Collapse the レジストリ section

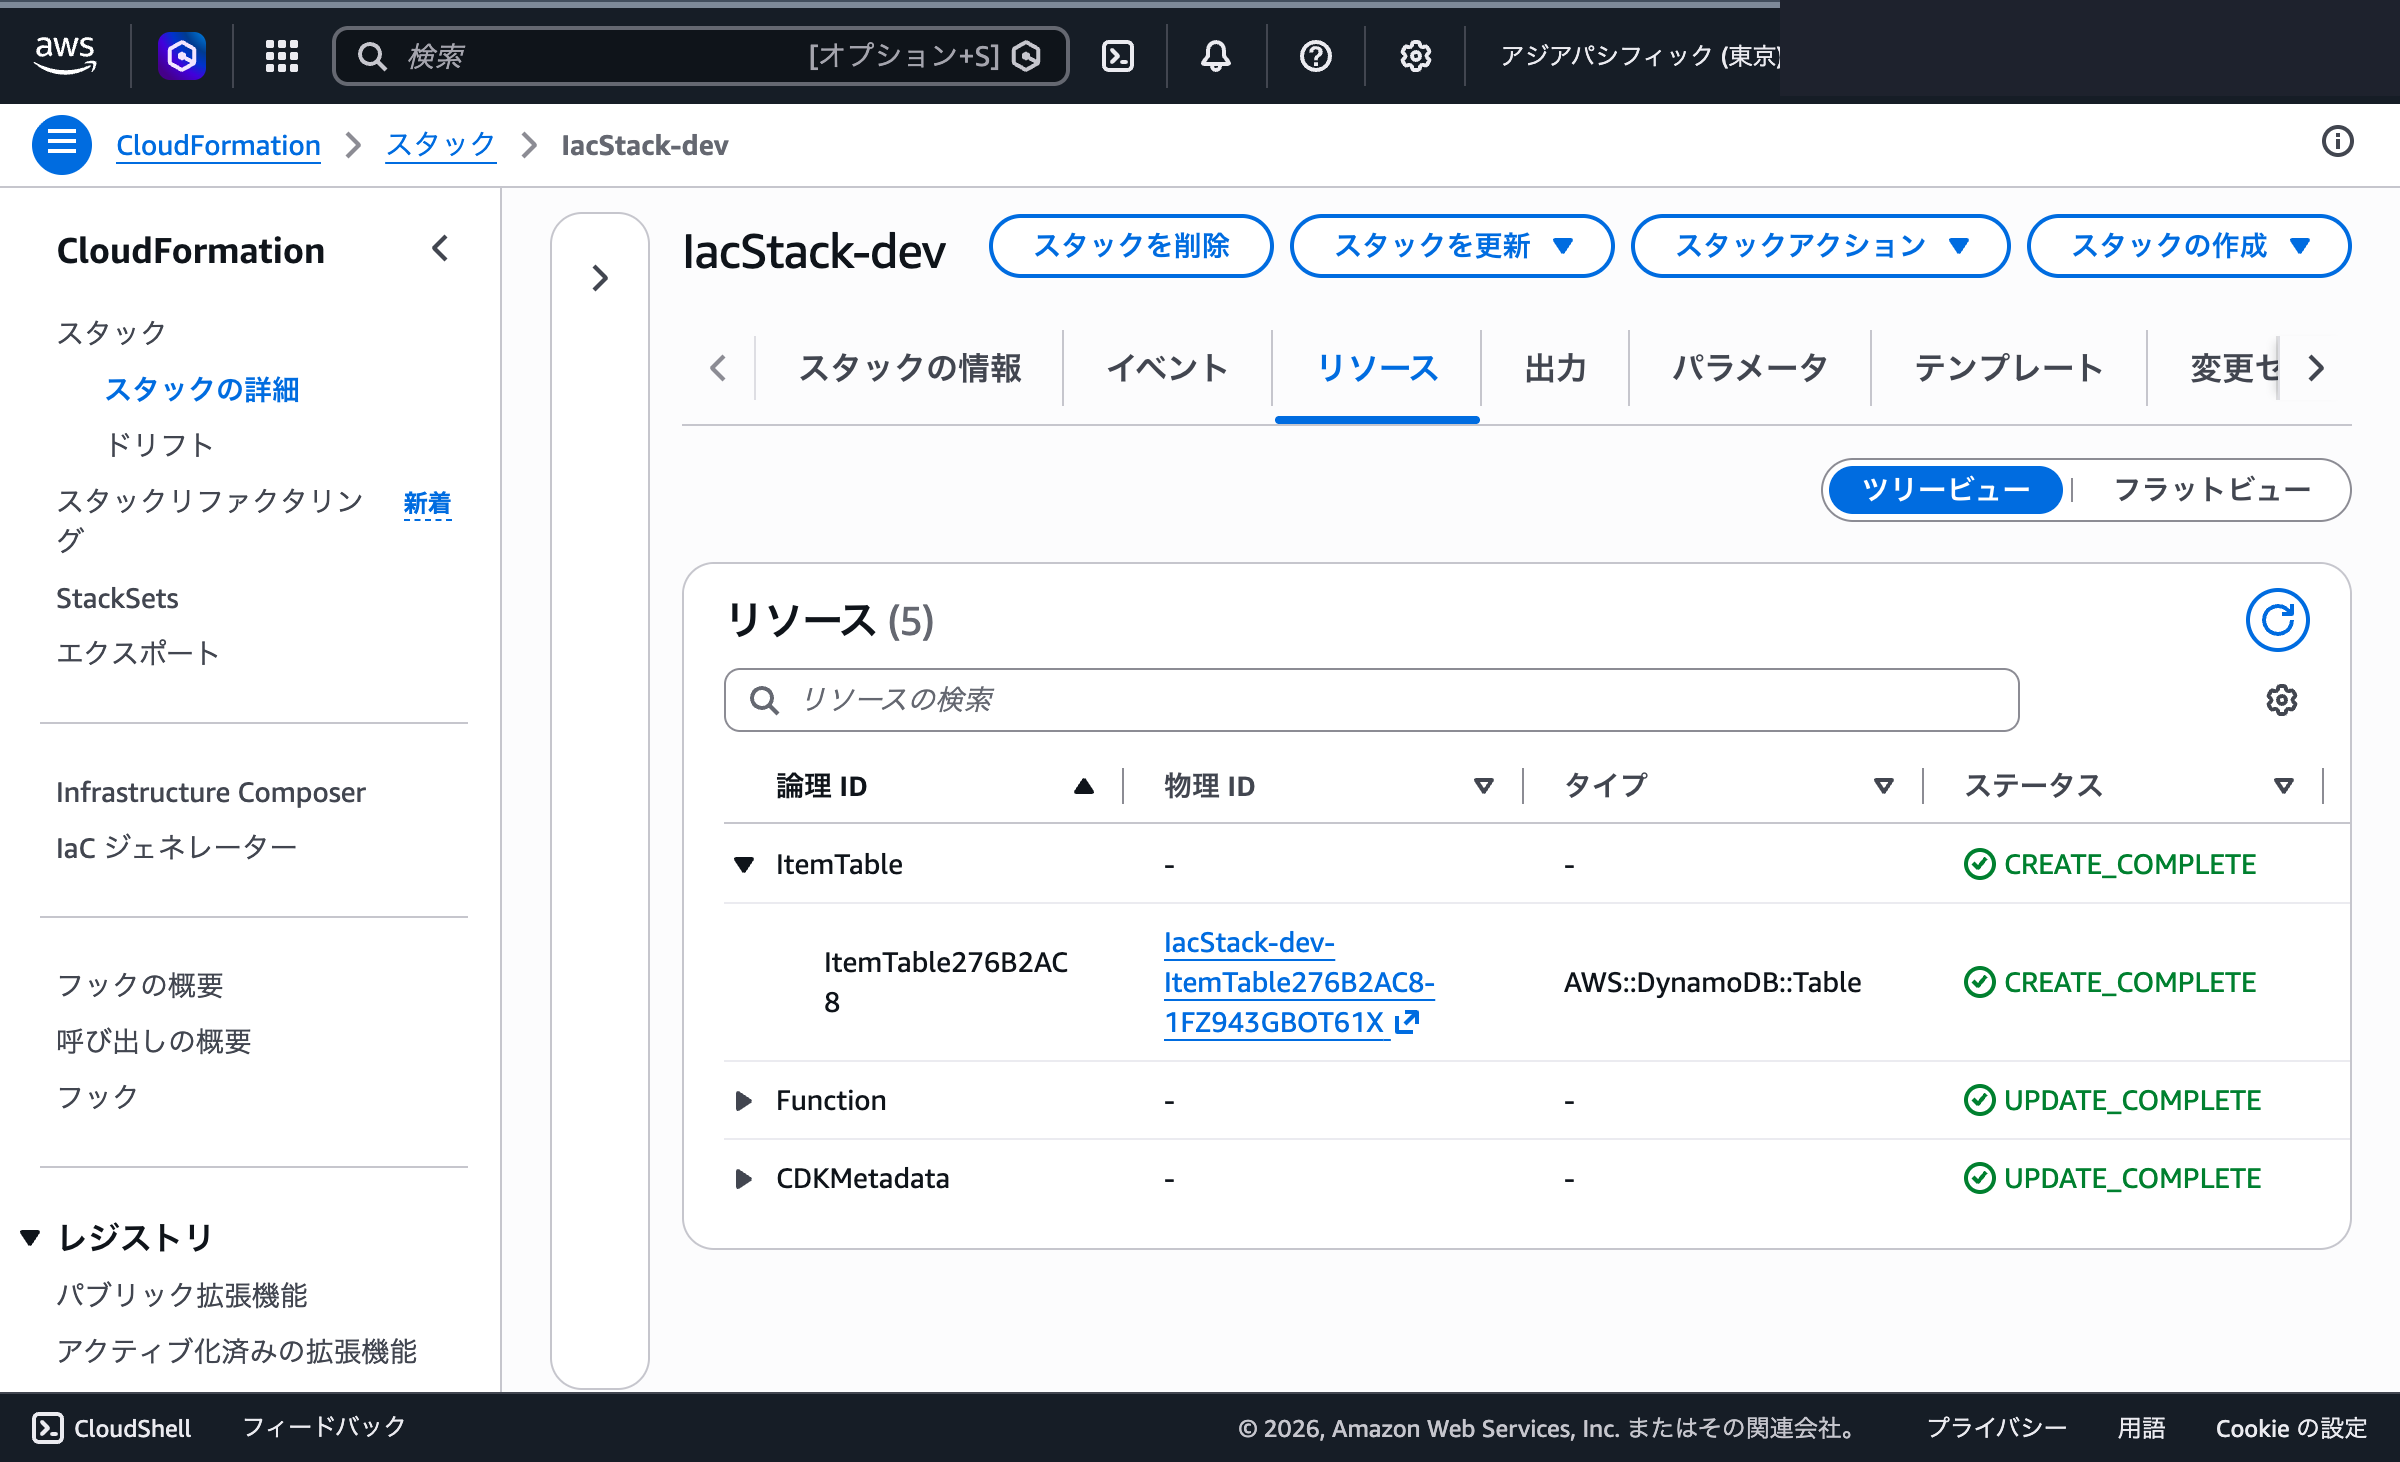30,1237
